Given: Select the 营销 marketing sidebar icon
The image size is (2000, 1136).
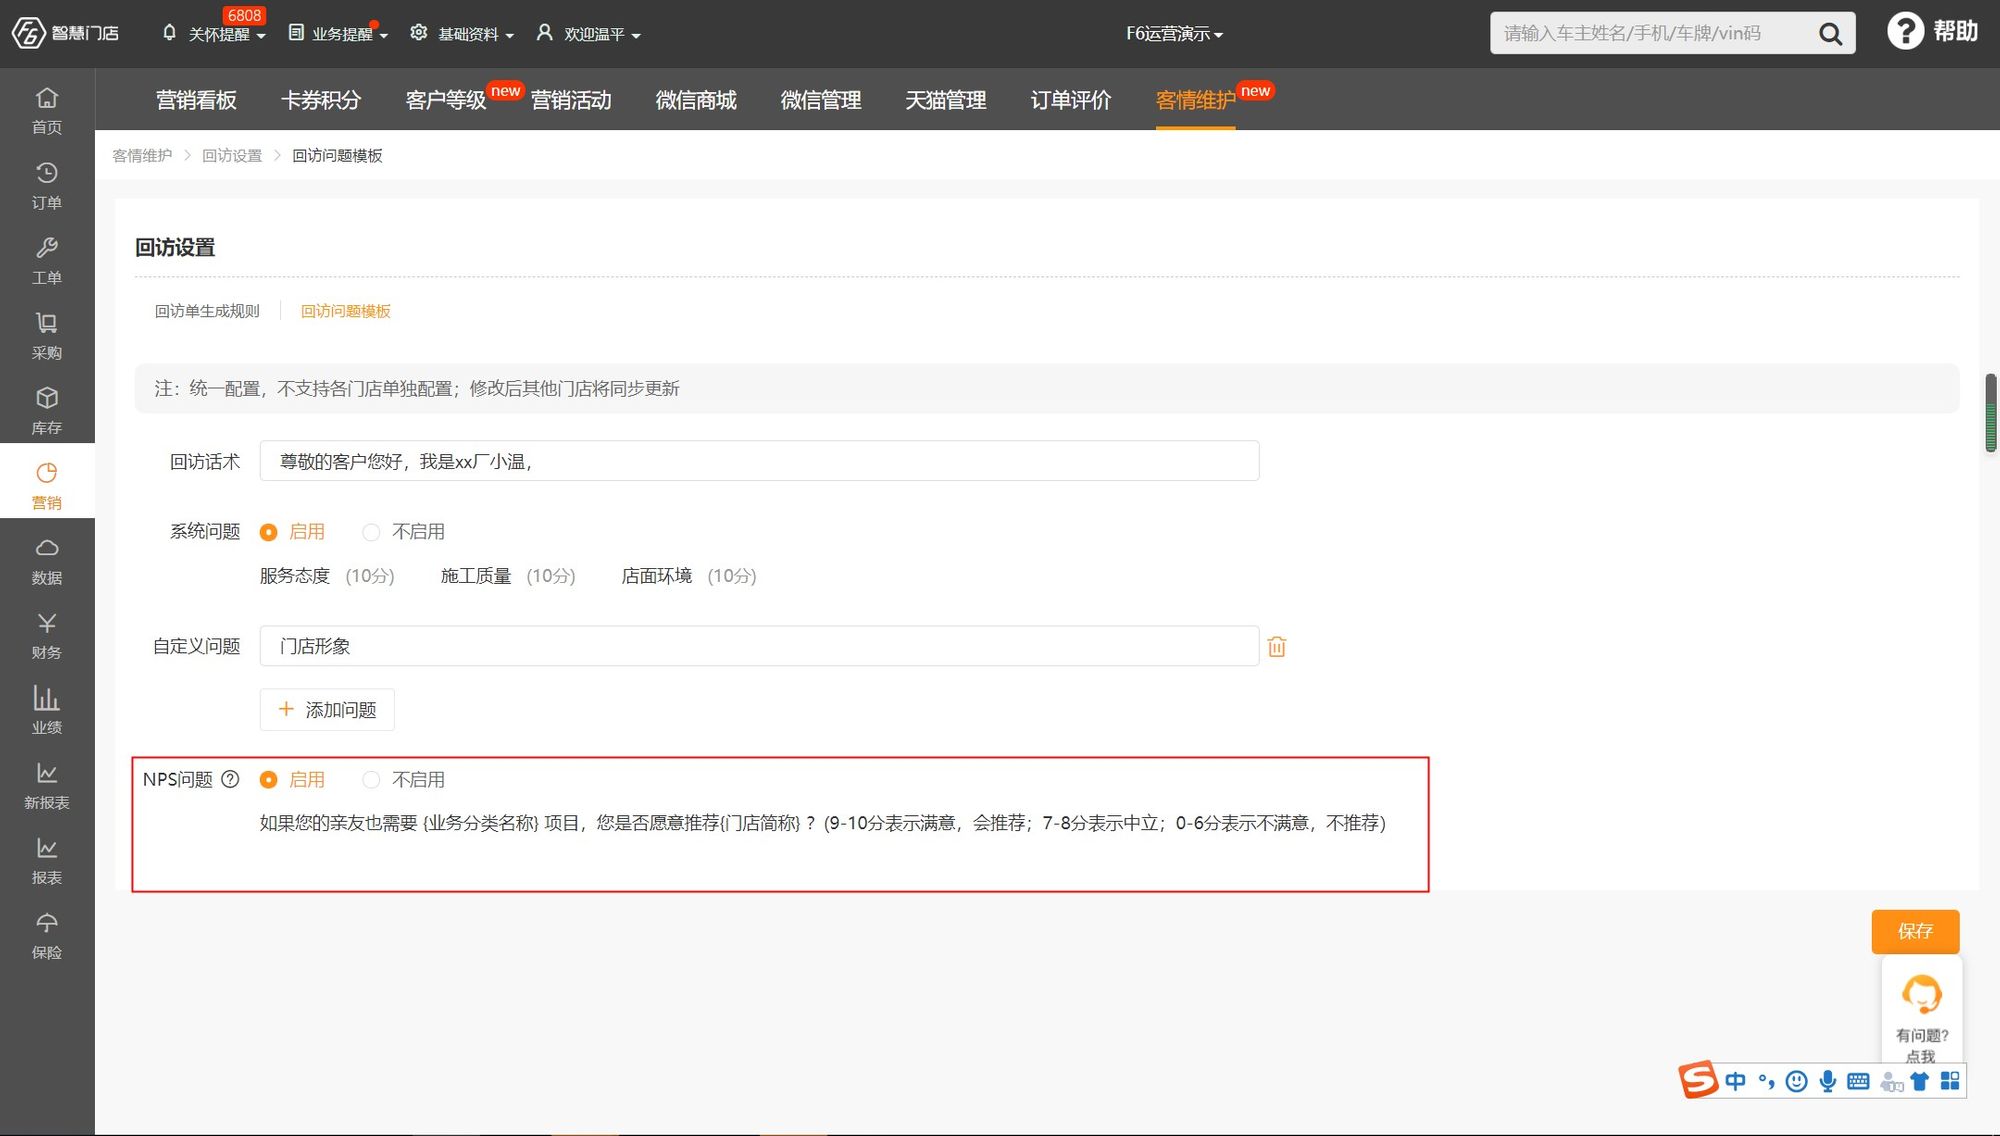Looking at the screenshot, I should point(47,485).
